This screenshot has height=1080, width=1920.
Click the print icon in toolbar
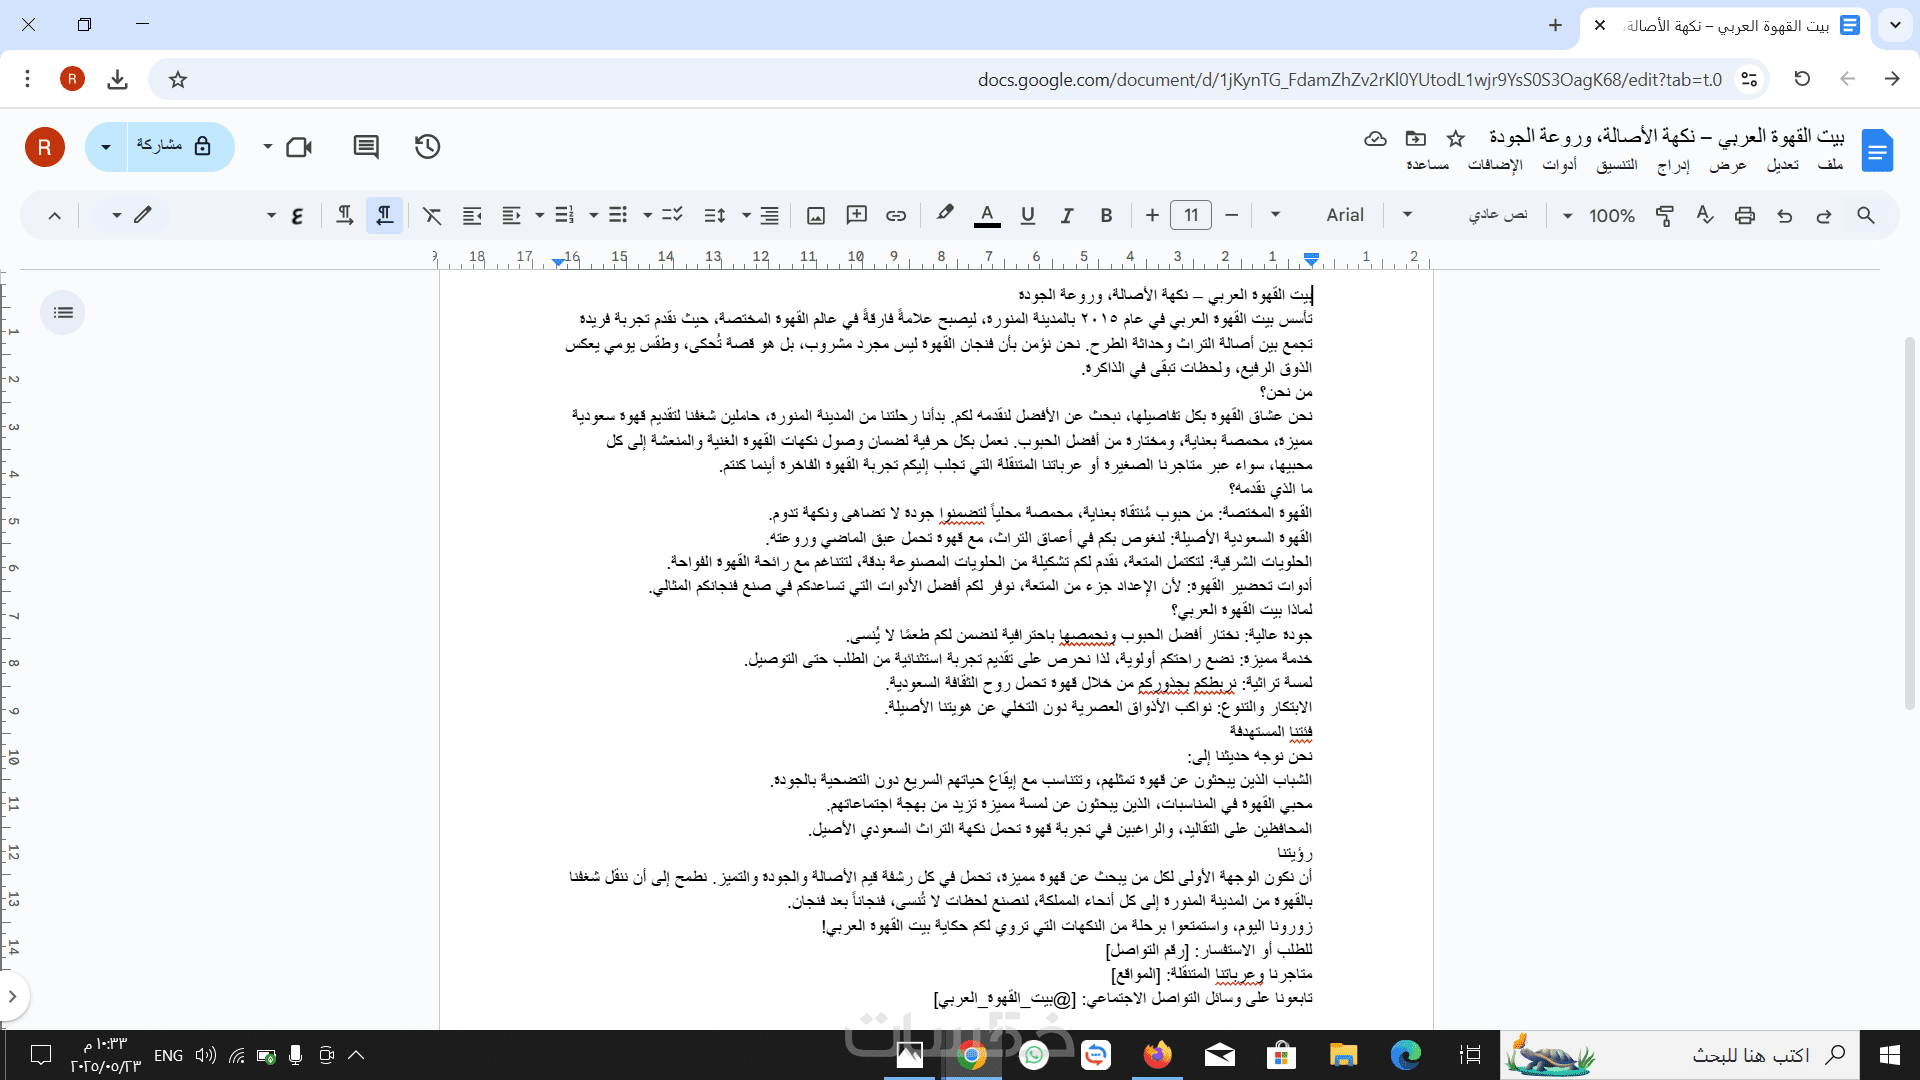(1745, 215)
